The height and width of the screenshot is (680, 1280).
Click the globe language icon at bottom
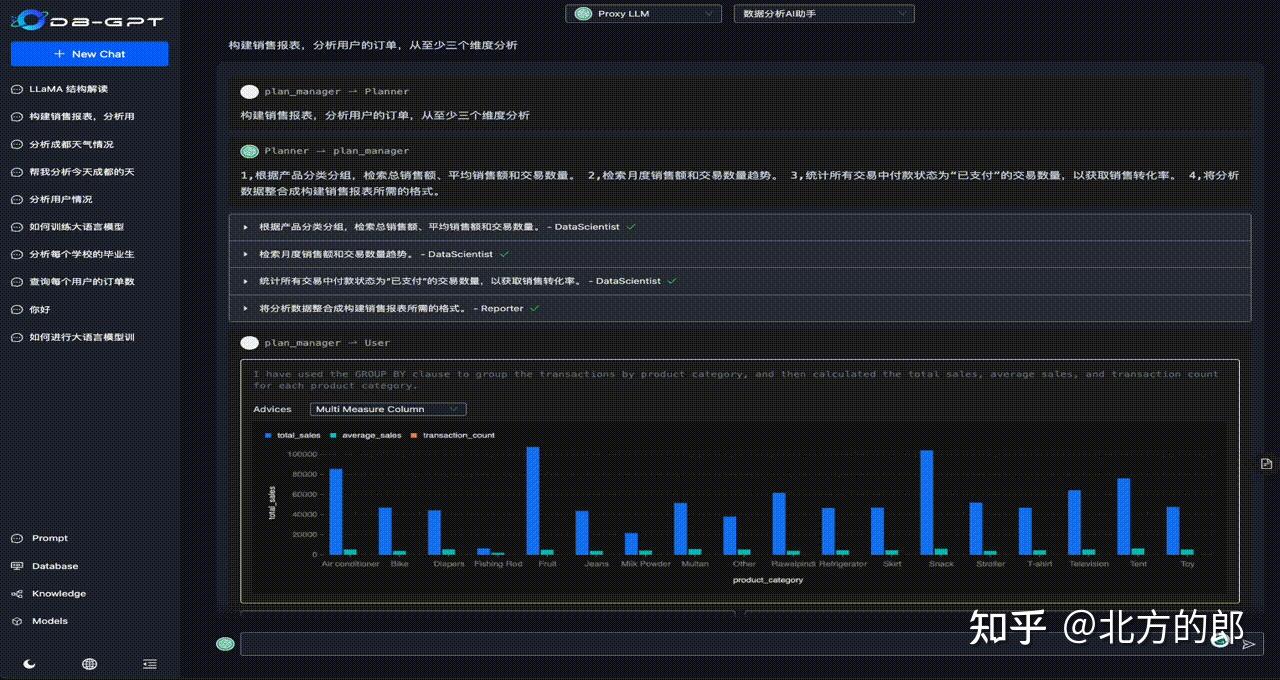90,663
